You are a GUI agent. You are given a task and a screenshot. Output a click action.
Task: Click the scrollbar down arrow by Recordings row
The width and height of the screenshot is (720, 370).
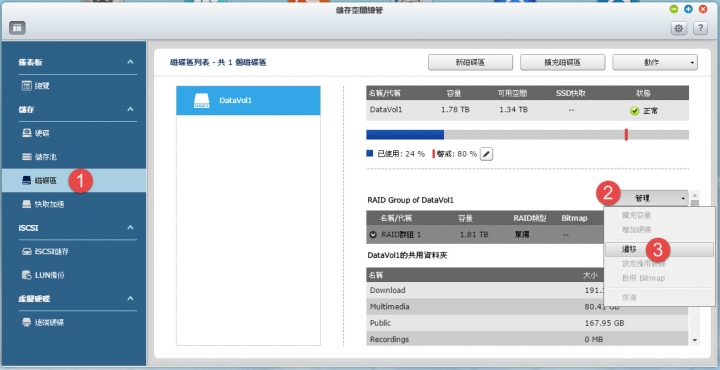pos(695,340)
